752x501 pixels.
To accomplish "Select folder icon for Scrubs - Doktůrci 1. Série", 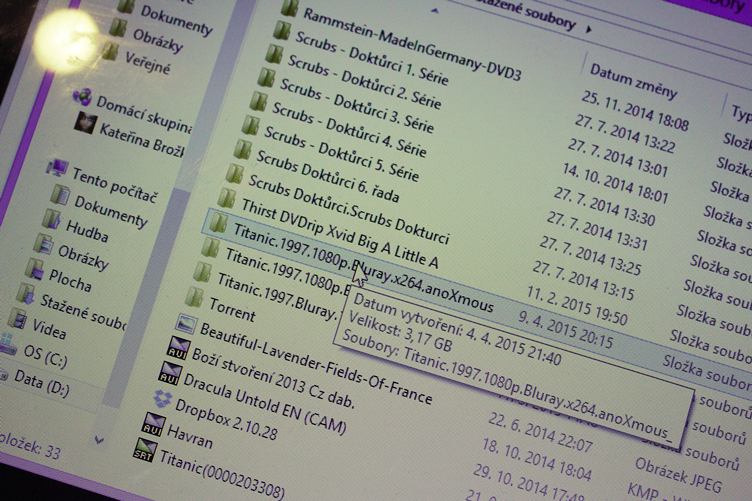I will [282, 30].
